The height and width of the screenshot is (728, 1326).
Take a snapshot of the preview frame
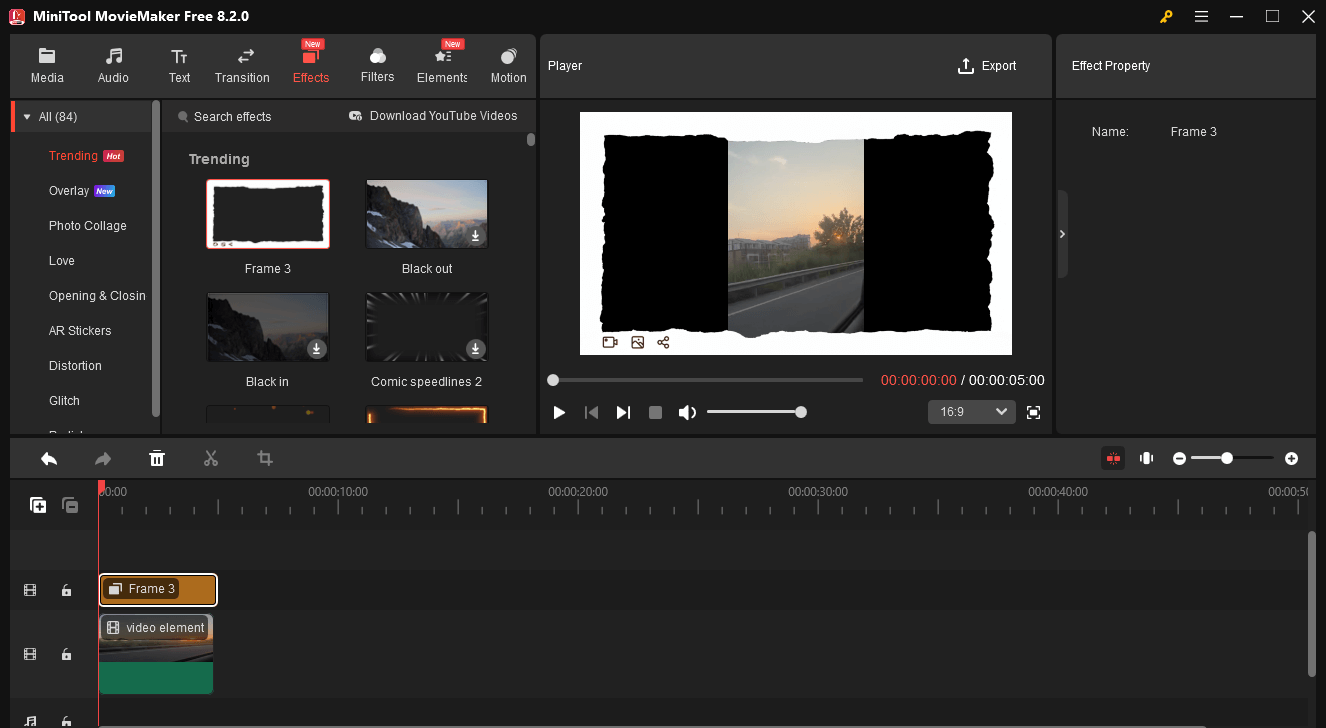click(637, 343)
